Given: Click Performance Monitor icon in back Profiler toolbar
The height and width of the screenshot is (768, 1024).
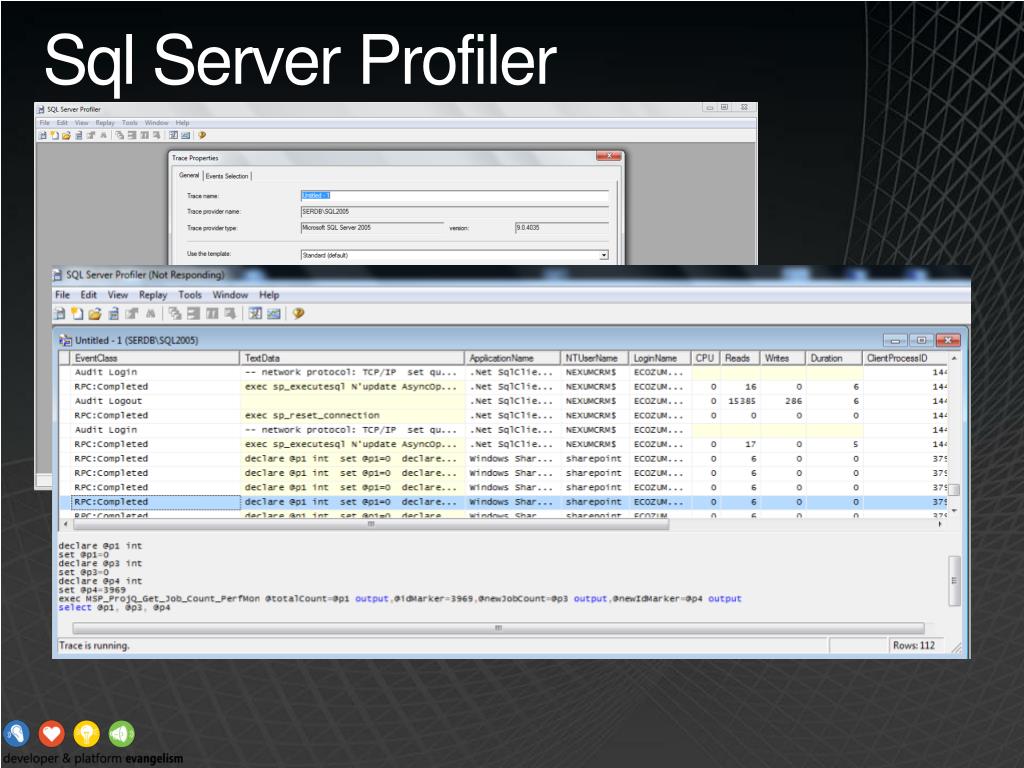Looking at the screenshot, I should point(185,135).
